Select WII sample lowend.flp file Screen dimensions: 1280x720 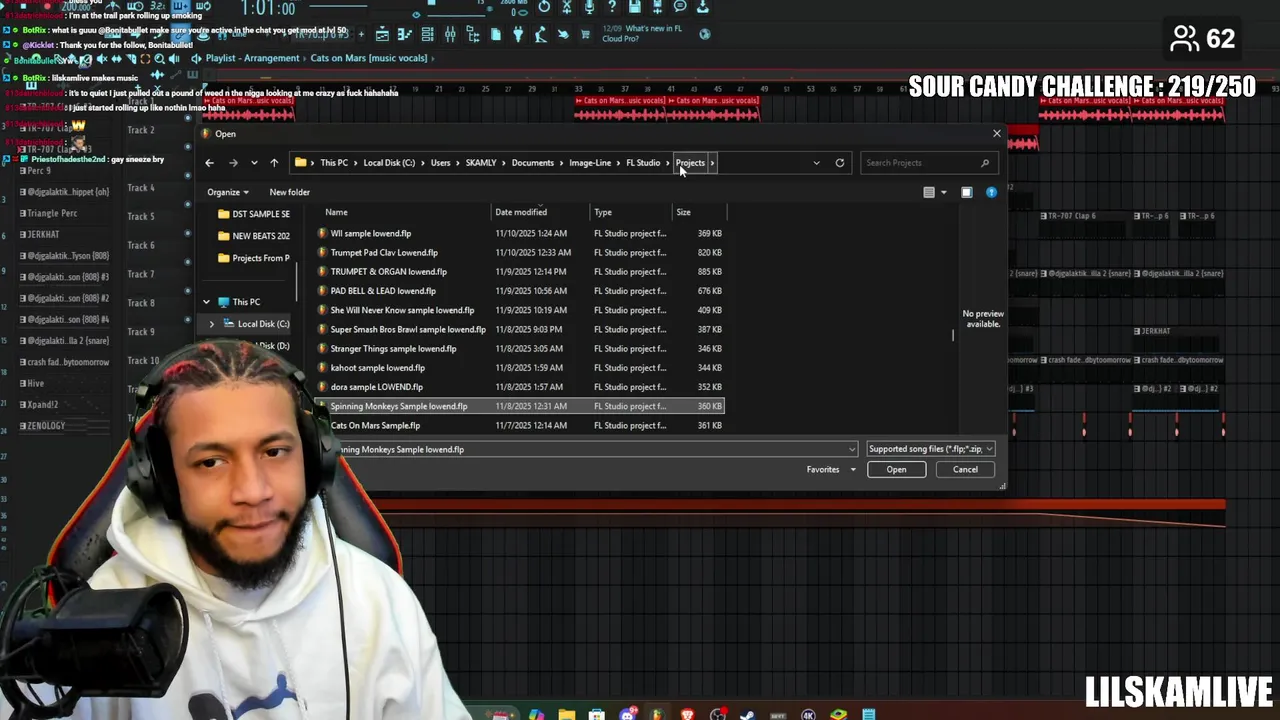(x=519, y=233)
